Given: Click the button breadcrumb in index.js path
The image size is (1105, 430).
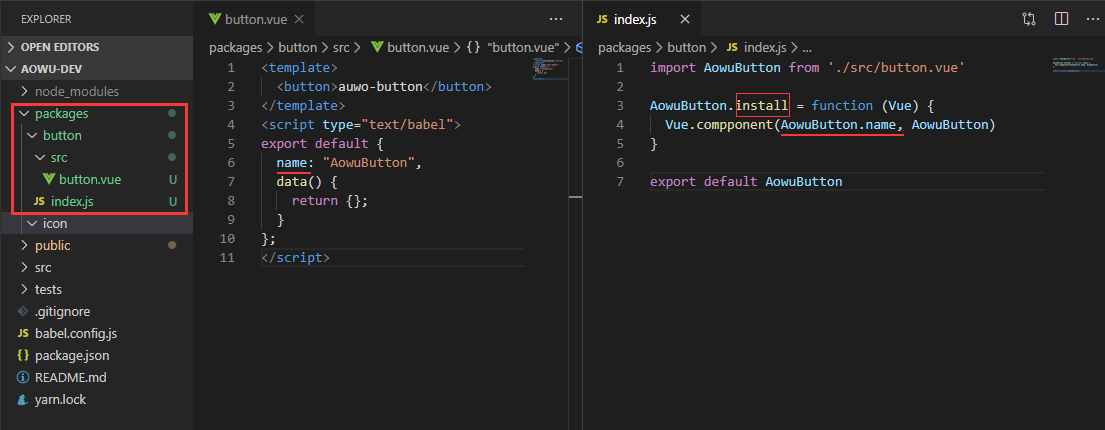Looking at the screenshot, I should click(x=686, y=48).
